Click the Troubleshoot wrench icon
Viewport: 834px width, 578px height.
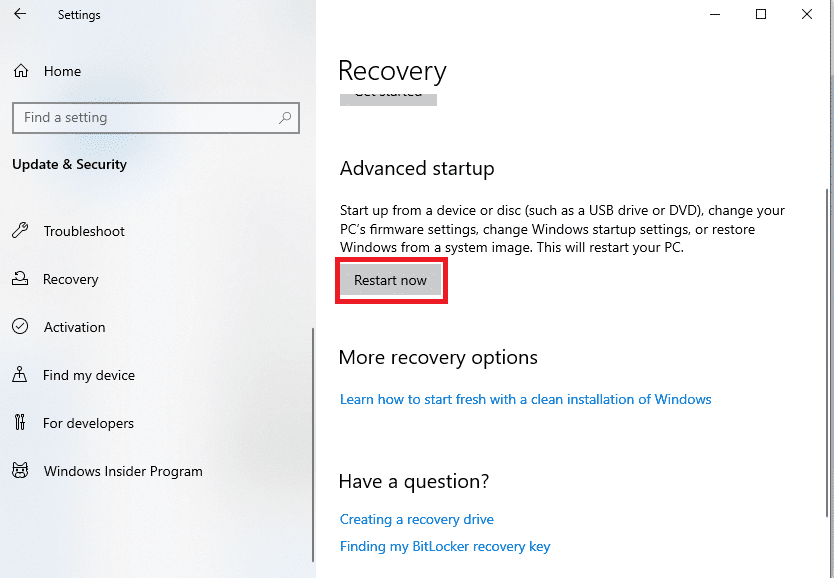click(x=20, y=231)
